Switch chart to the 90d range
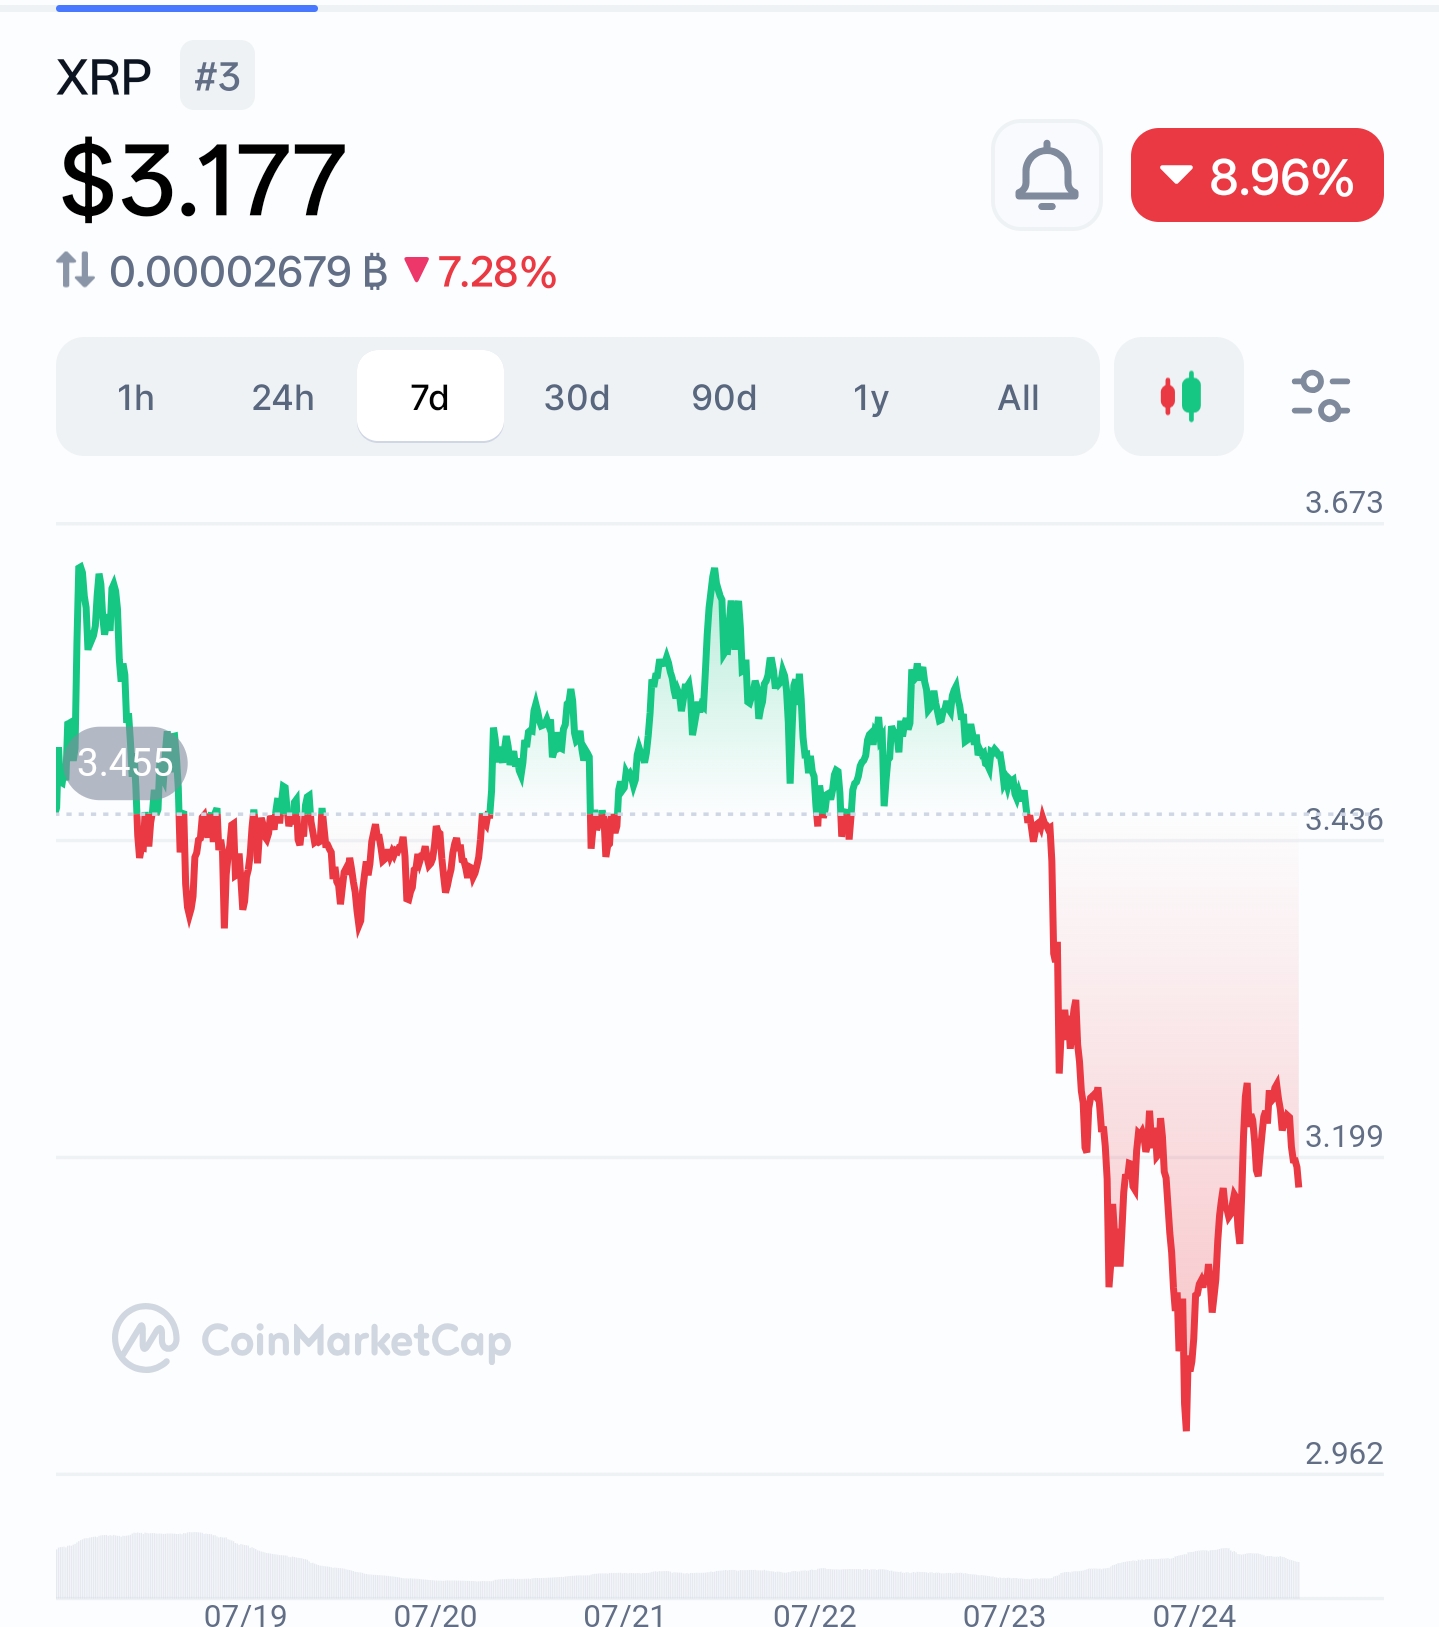The image size is (1439, 1627). [724, 397]
